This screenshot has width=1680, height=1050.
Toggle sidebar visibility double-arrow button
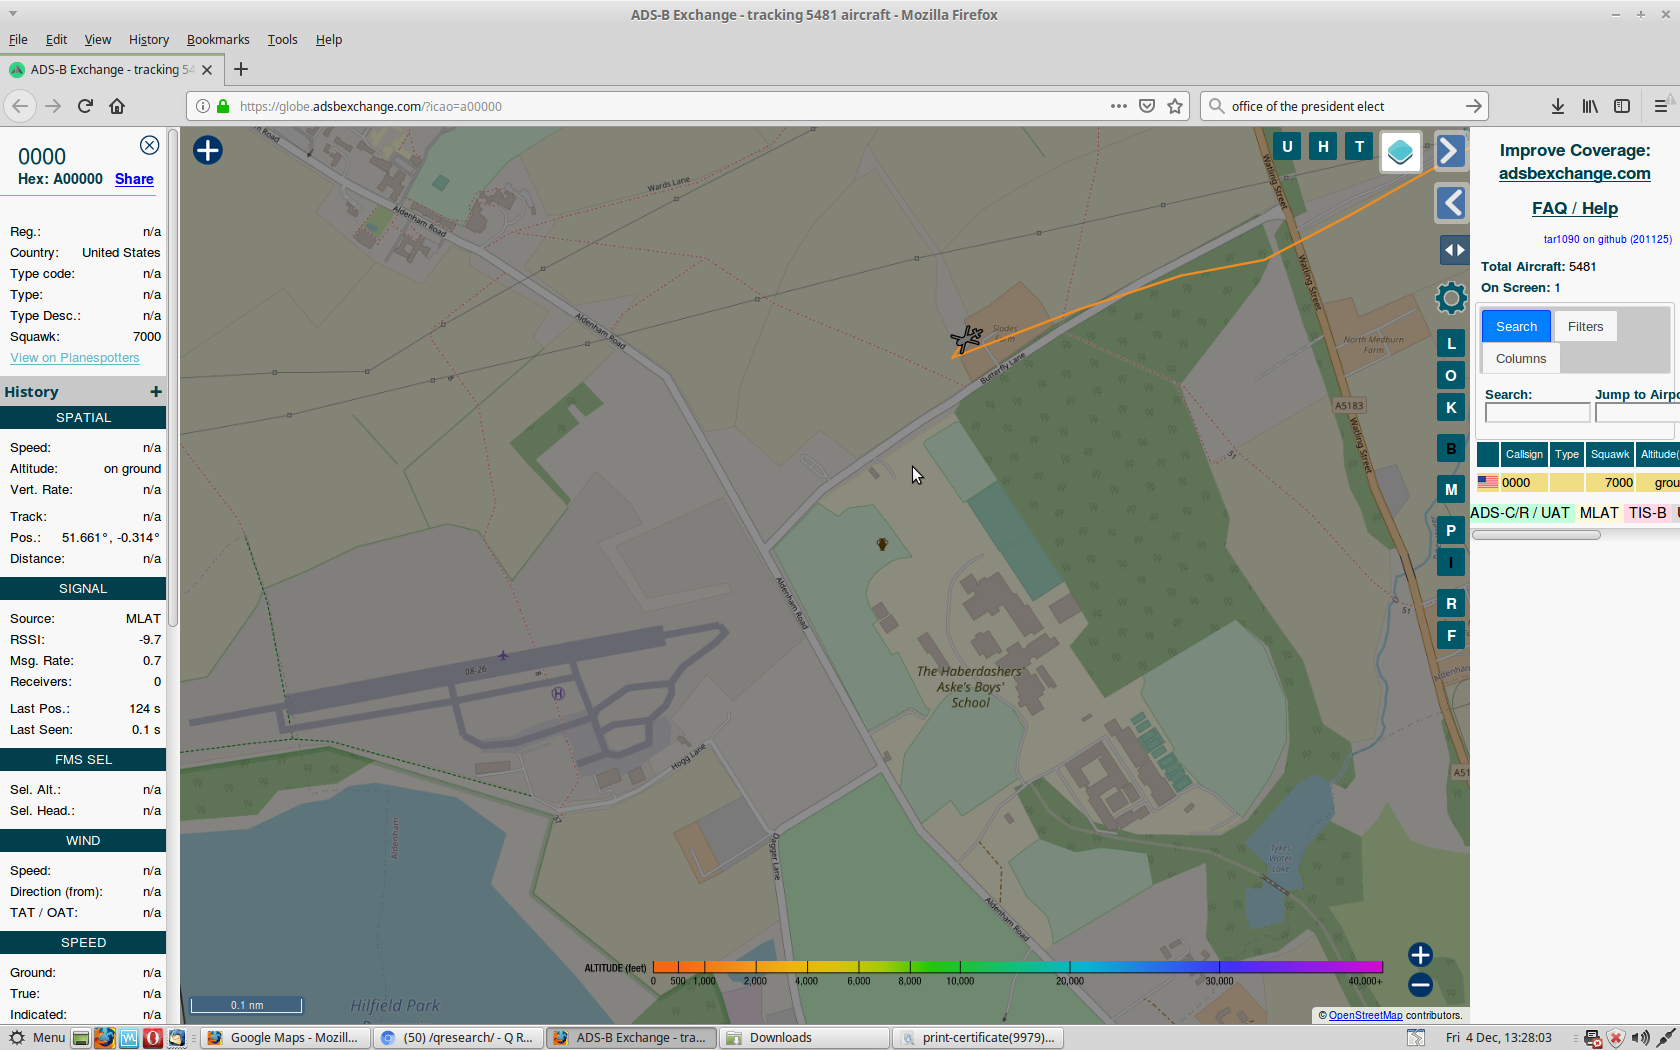(1454, 250)
